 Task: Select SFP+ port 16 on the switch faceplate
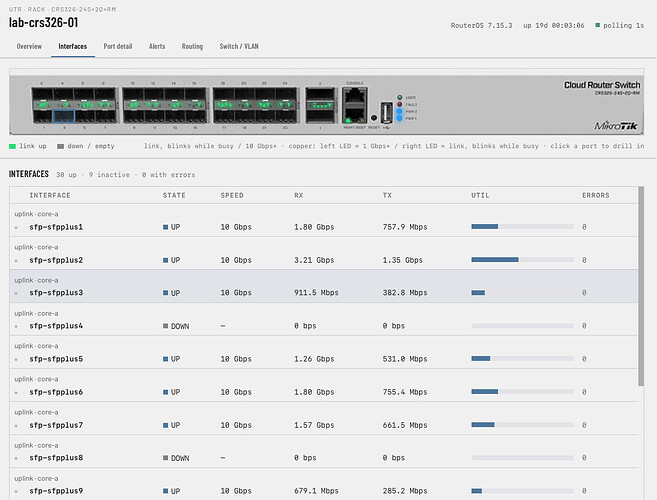196,93
